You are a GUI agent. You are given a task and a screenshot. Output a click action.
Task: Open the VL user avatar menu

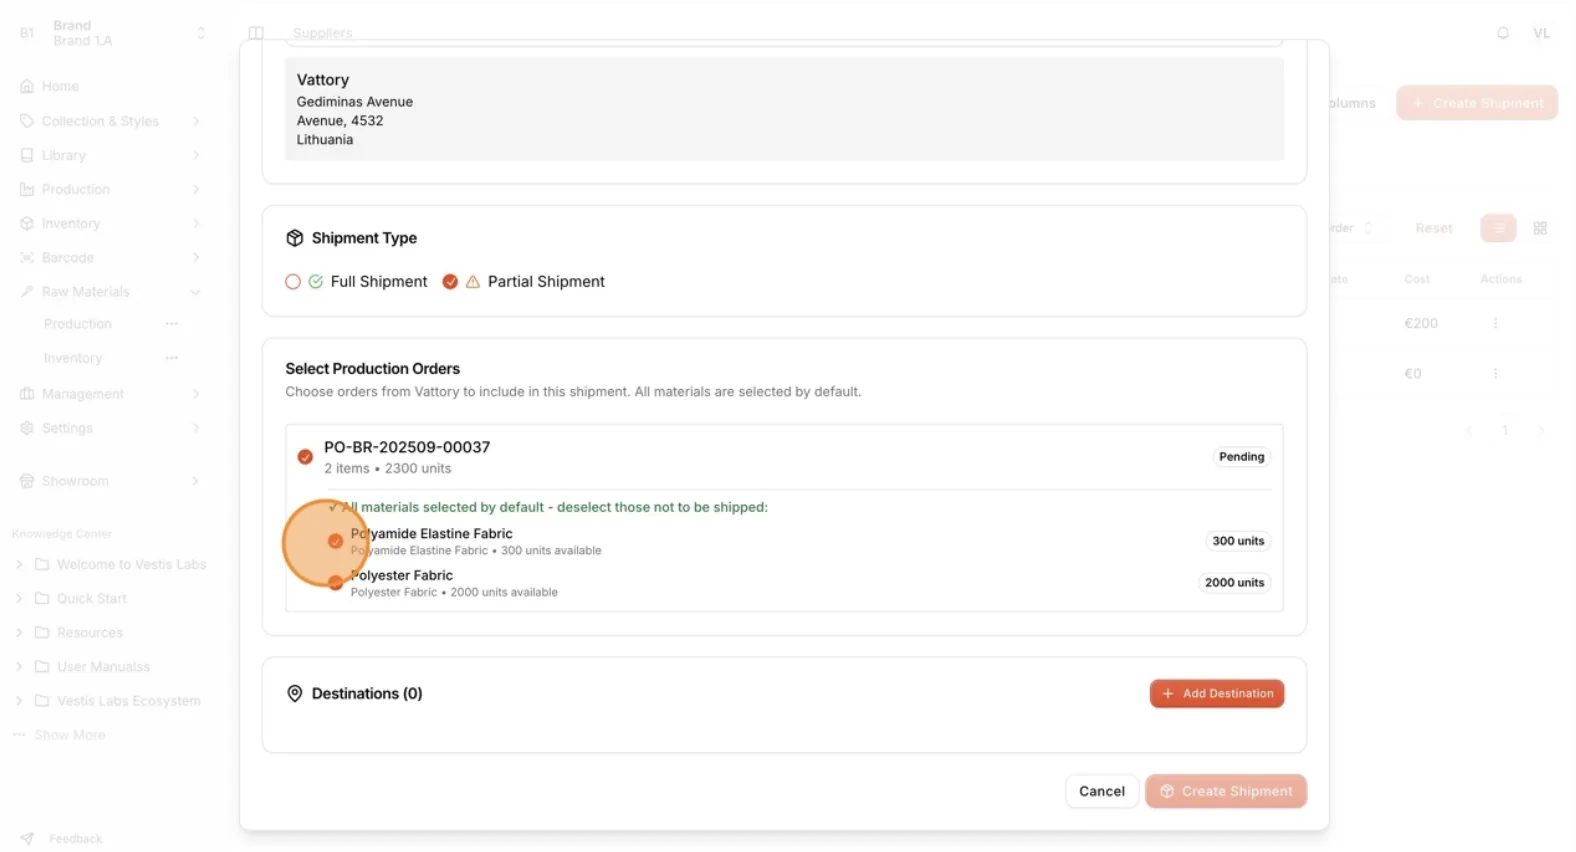[x=1541, y=33]
